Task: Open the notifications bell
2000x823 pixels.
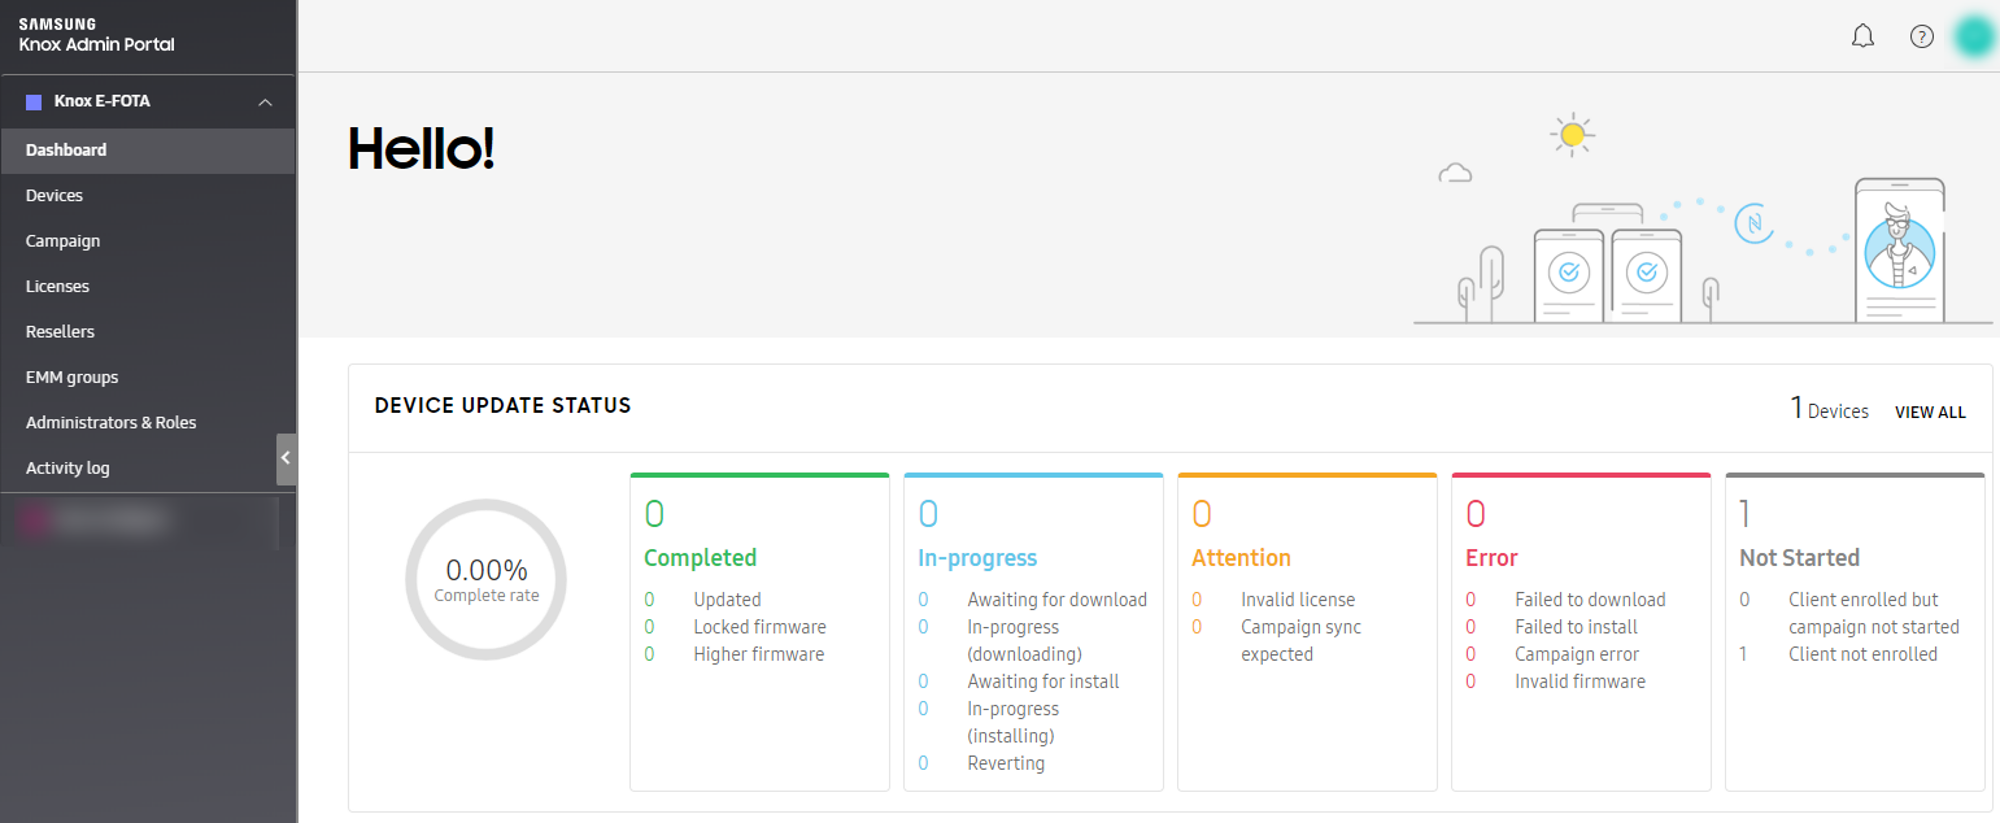Action: (1862, 37)
